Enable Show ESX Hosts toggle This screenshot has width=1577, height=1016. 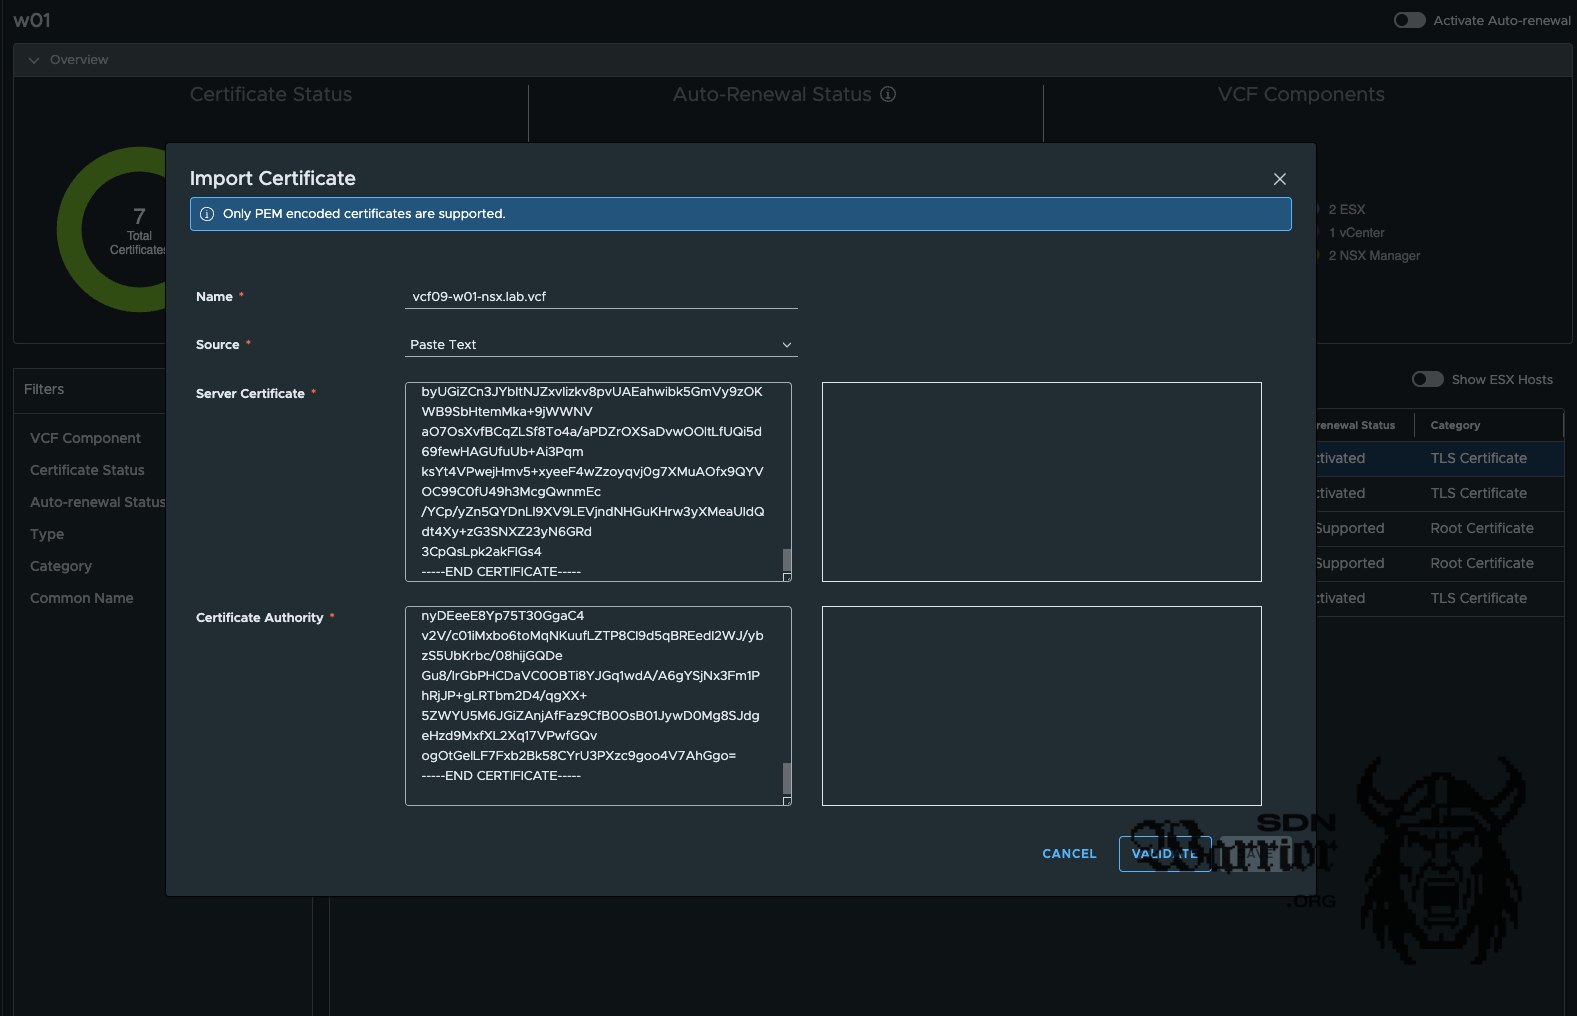click(x=1427, y=379)
